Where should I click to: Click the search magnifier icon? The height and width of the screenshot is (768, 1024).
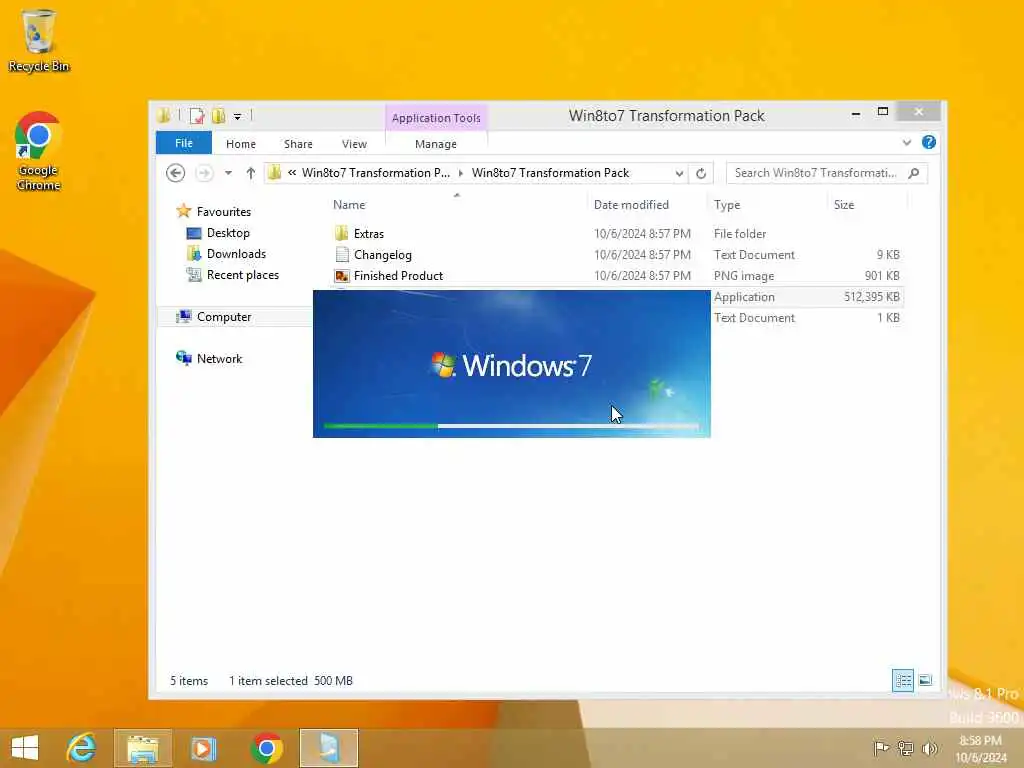coord(914,173)
